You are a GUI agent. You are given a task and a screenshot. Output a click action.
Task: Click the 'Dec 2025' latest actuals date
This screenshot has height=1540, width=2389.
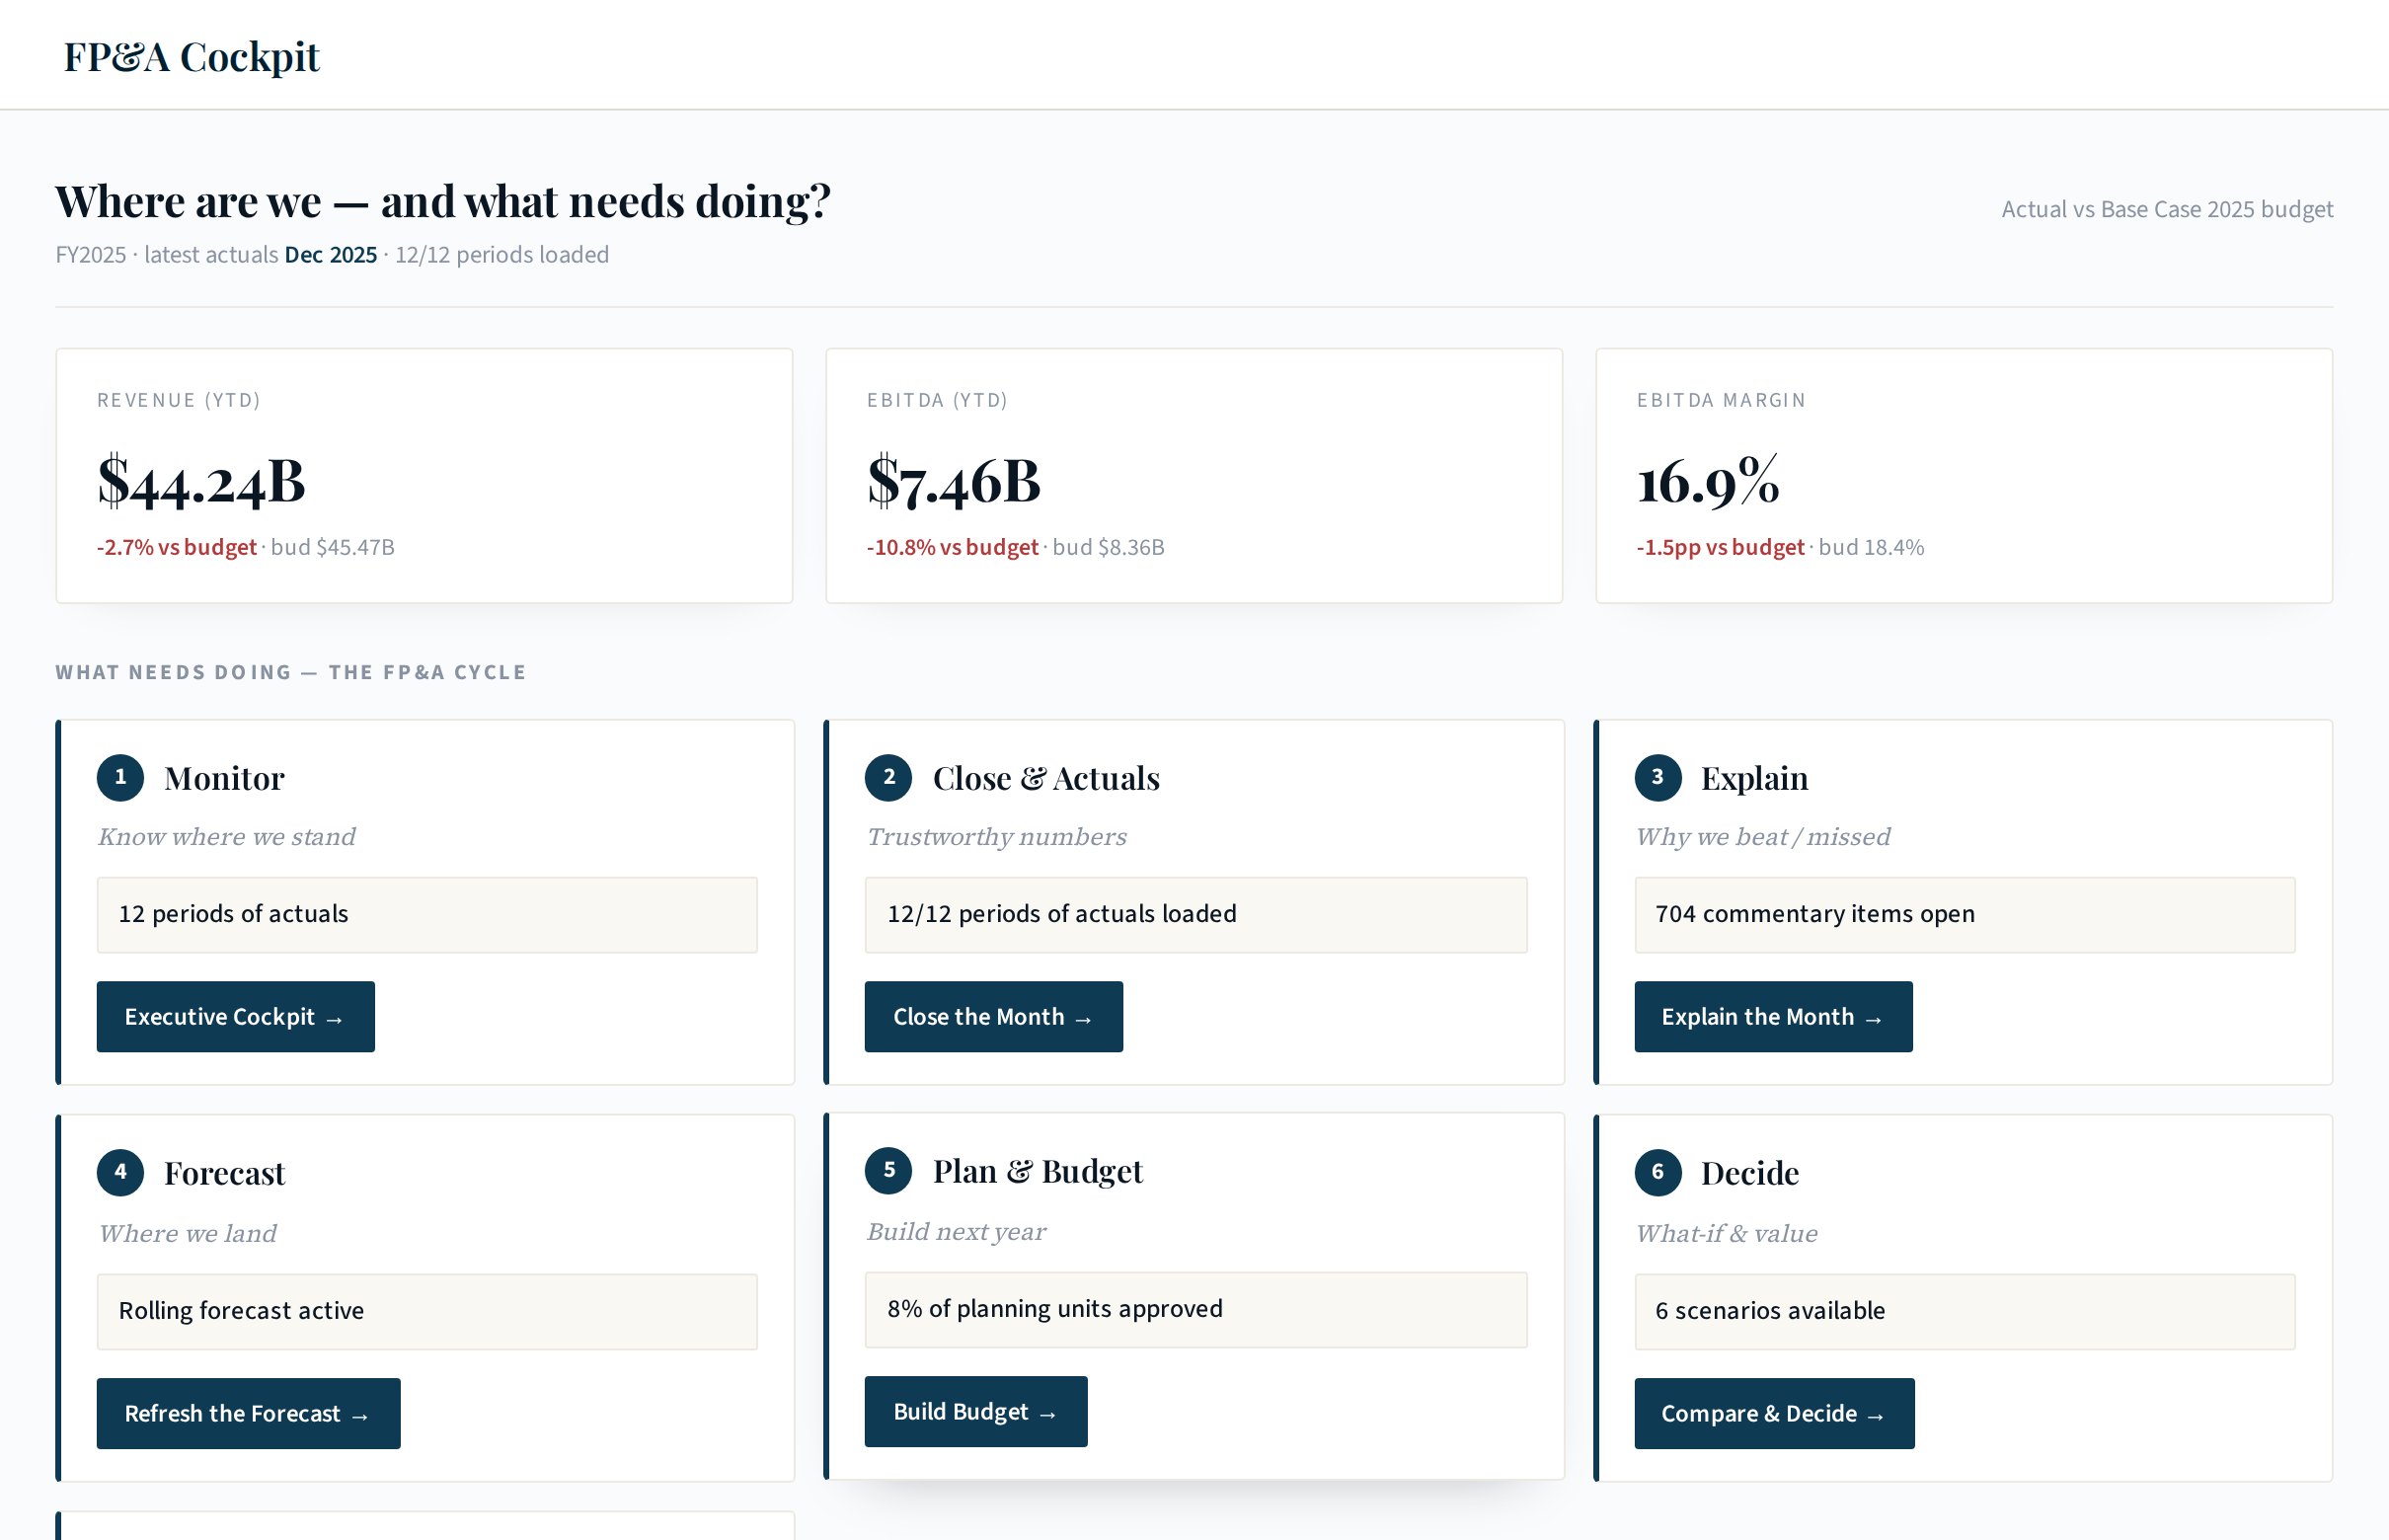[331, 255]
